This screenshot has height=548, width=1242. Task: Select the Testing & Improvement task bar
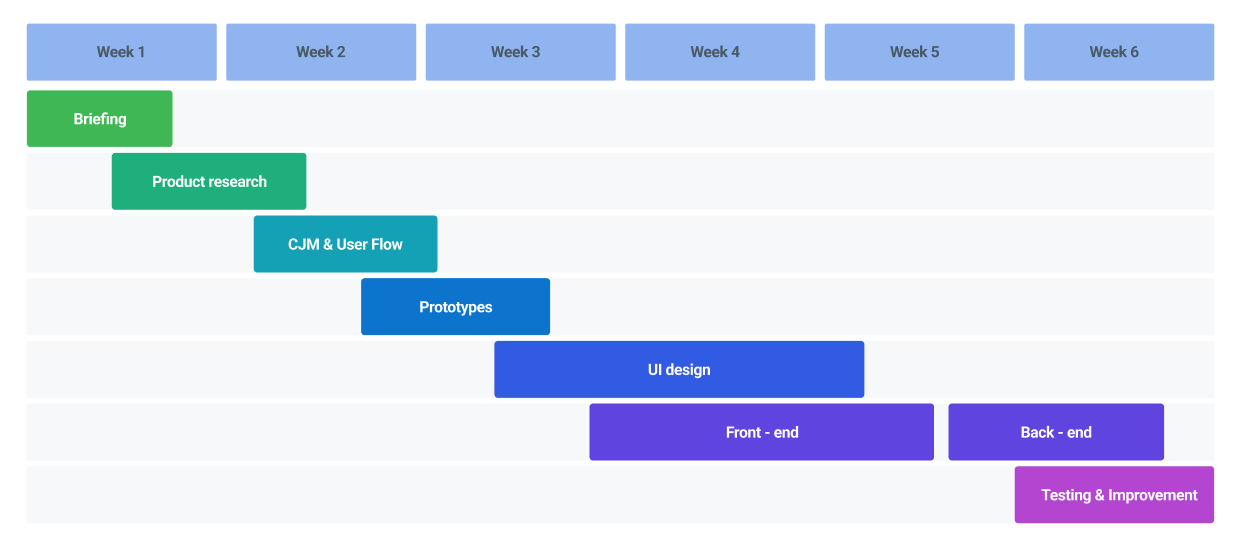[x=1114, y=495]
